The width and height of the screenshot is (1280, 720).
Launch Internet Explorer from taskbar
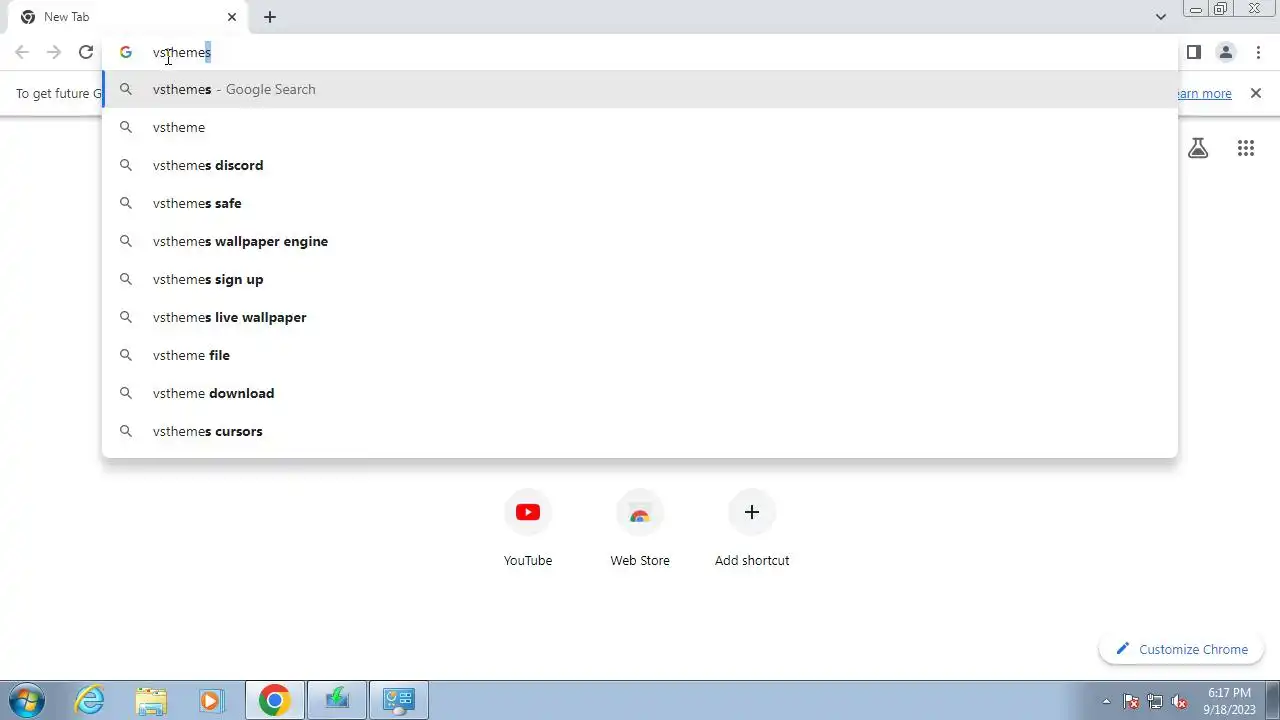tap(90, 700)
